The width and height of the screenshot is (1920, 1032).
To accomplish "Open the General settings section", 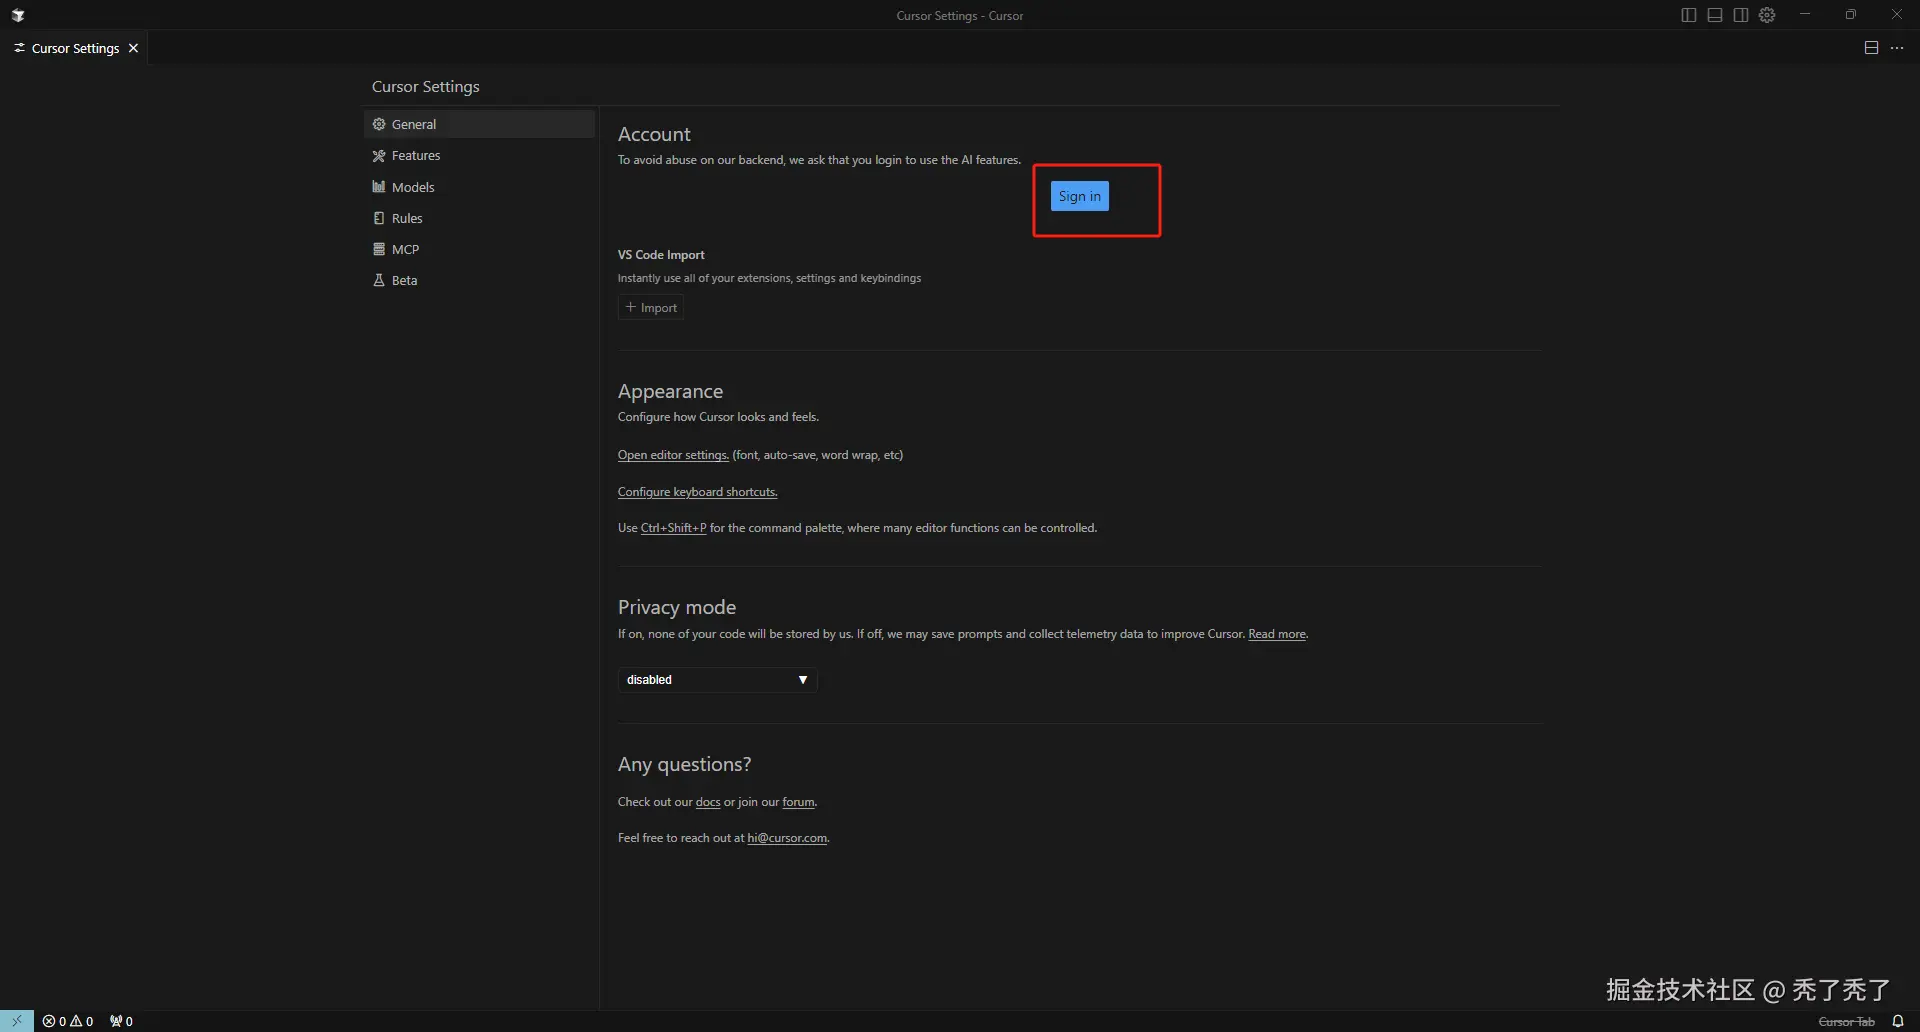I will point(479,124).
